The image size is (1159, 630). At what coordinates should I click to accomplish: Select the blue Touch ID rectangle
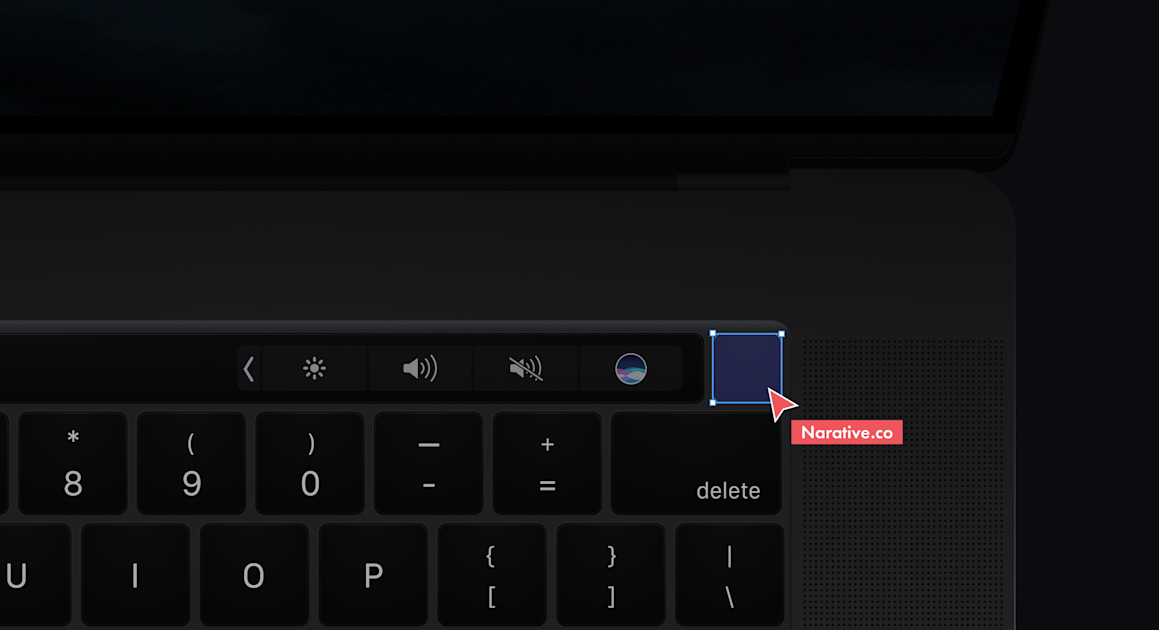747,368
